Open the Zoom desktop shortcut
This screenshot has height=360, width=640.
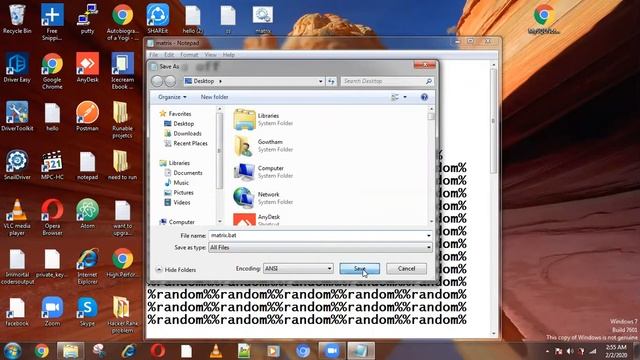(x=52, y=311)
